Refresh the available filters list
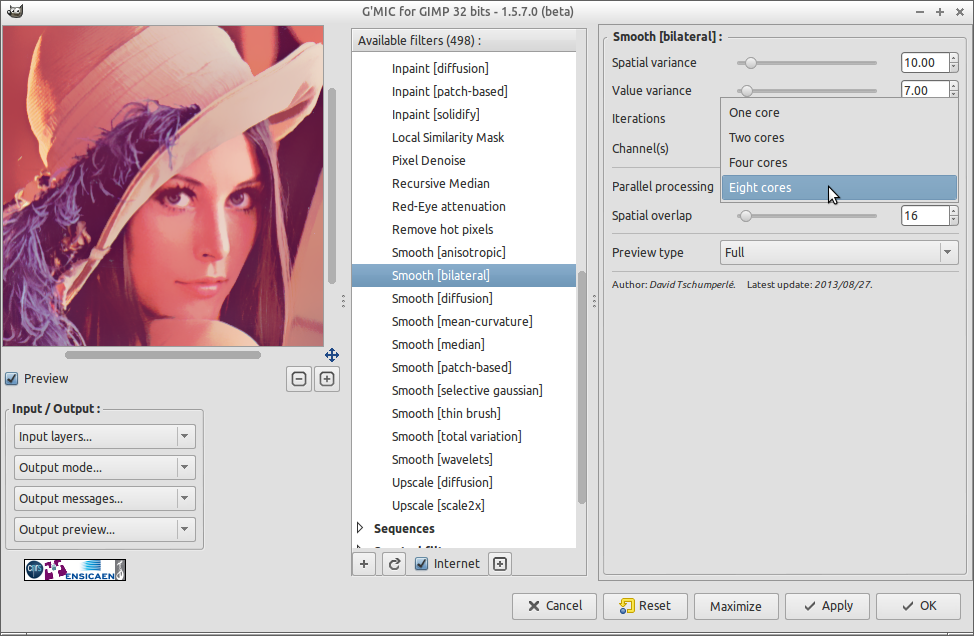 (x=394, y=564)
